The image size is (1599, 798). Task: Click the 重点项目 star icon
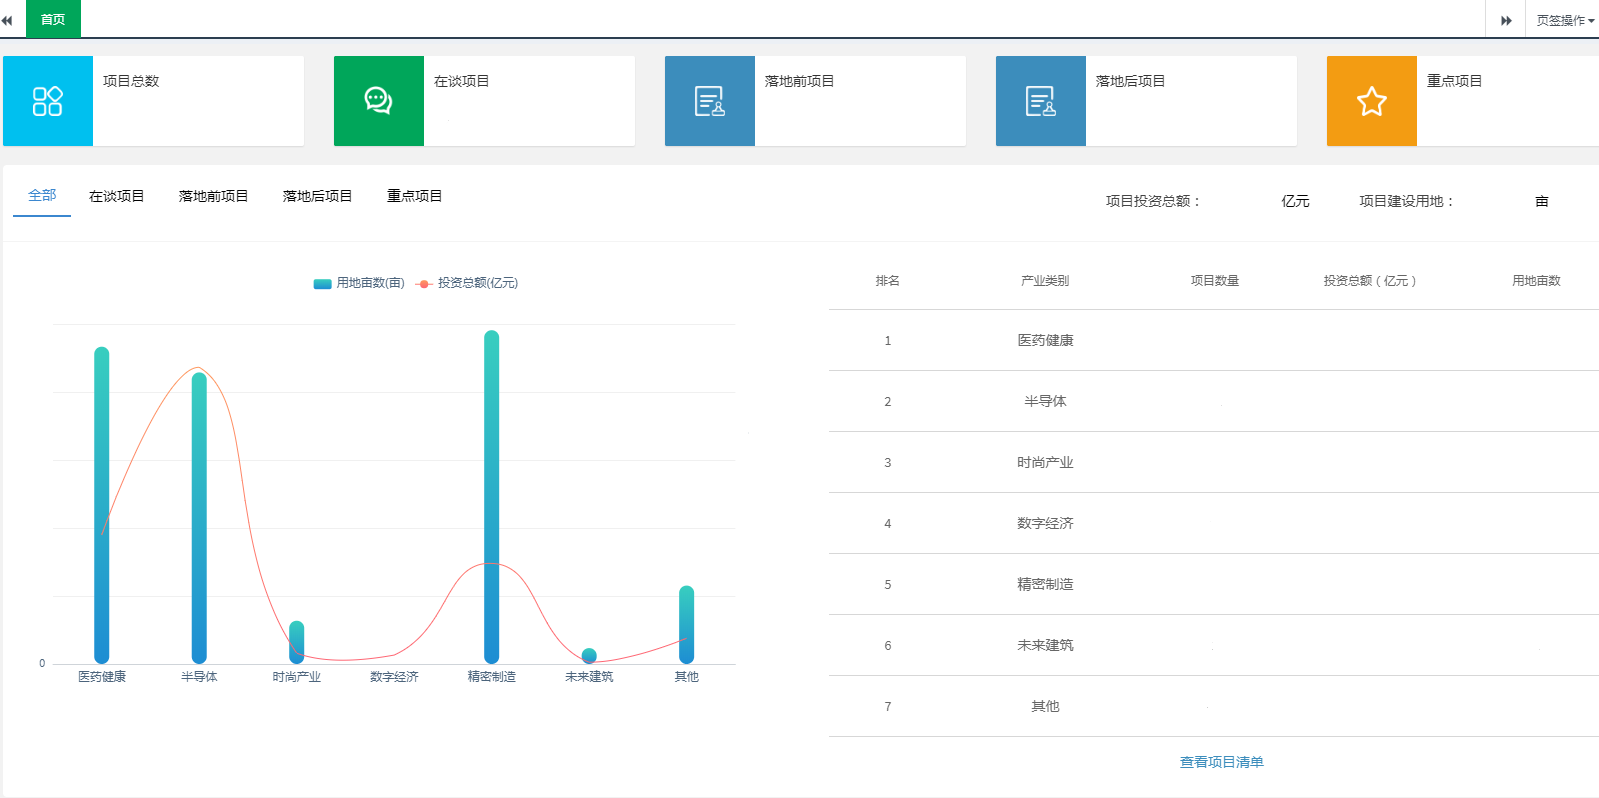pos(1371,101)
